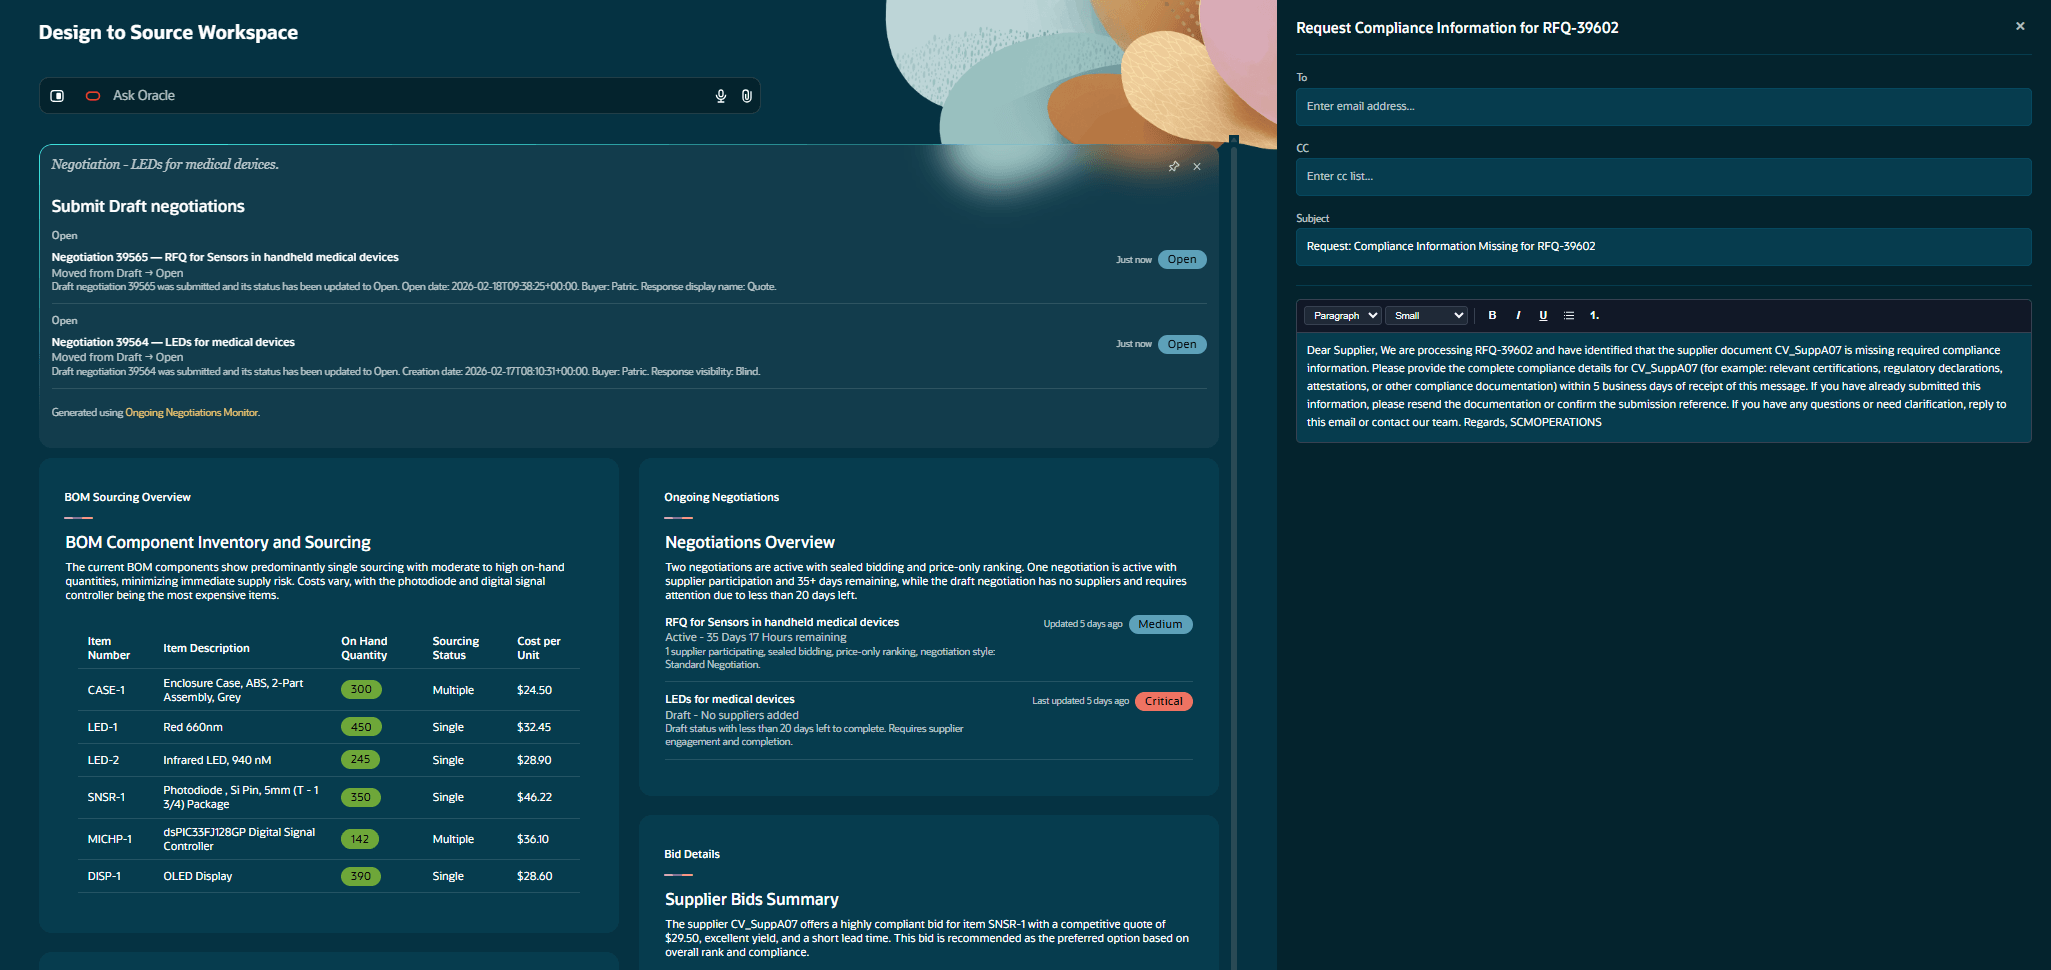
Task: Click the $24.50 cost cell
Action: click(534, 690)
